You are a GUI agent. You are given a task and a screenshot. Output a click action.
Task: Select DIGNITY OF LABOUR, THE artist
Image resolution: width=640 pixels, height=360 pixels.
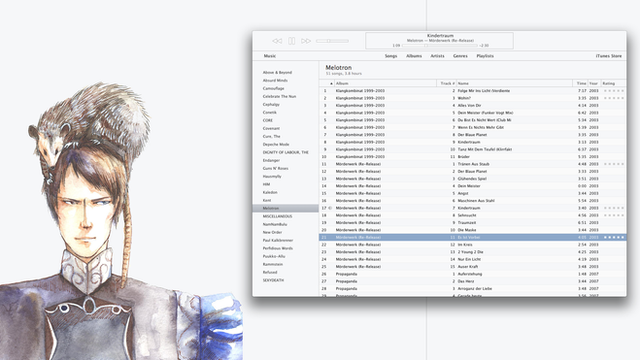pyautogui.click(x=286, y=152)
